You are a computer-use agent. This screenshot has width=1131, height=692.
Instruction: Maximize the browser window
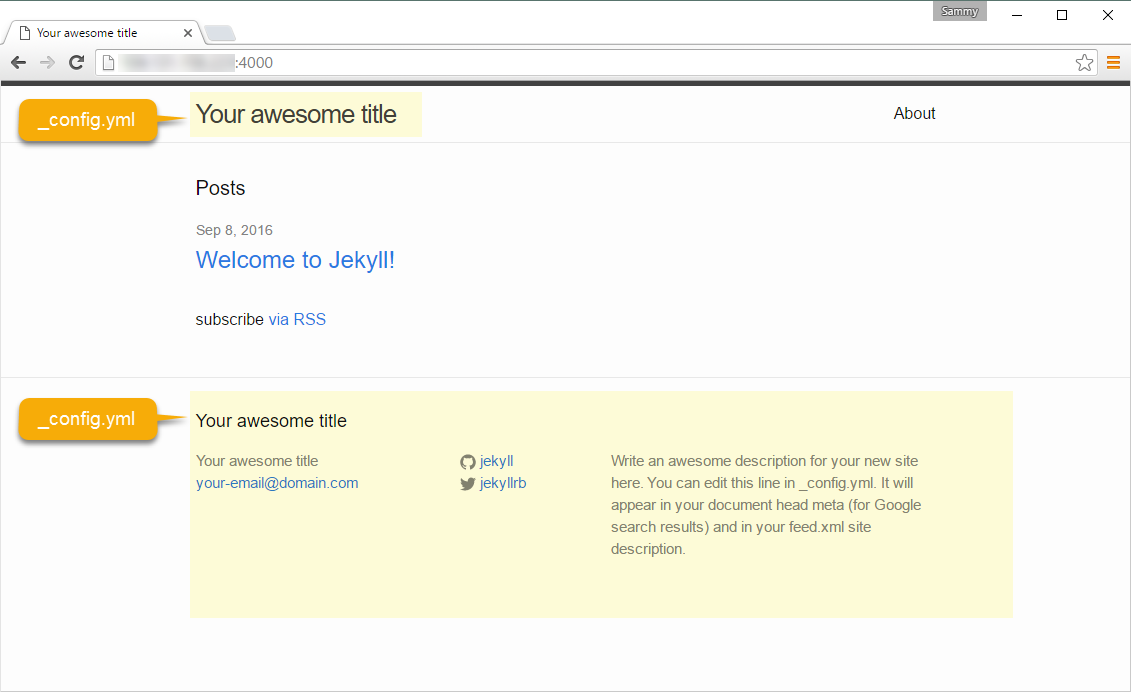tap(1062, 15)
